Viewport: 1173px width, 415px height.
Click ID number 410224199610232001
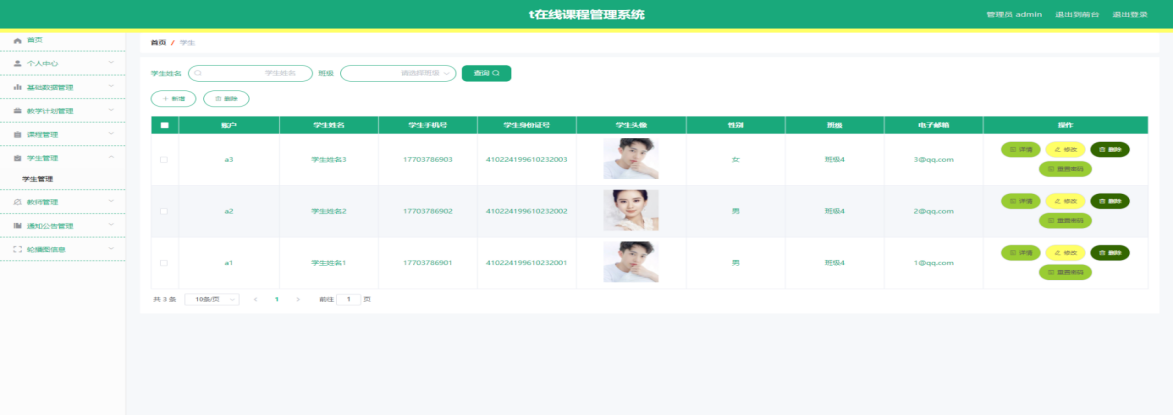point(527,263)
